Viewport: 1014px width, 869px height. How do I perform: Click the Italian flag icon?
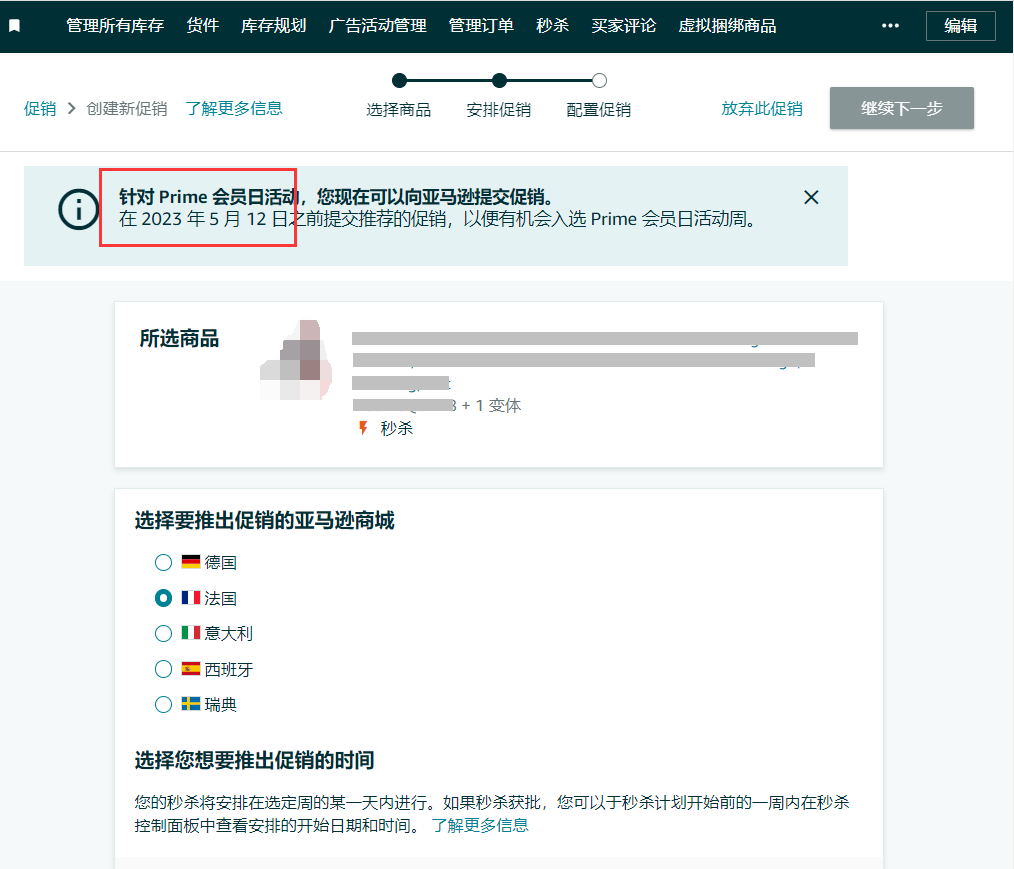click(x=191, y=632)
